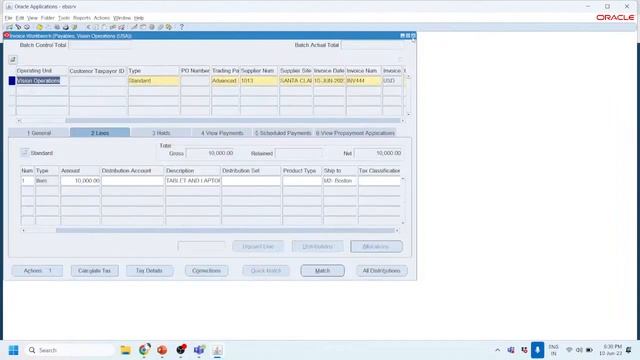Viewport: 640px width, 360px height.
Task: Click the Match button
Action: click(322, 271)
